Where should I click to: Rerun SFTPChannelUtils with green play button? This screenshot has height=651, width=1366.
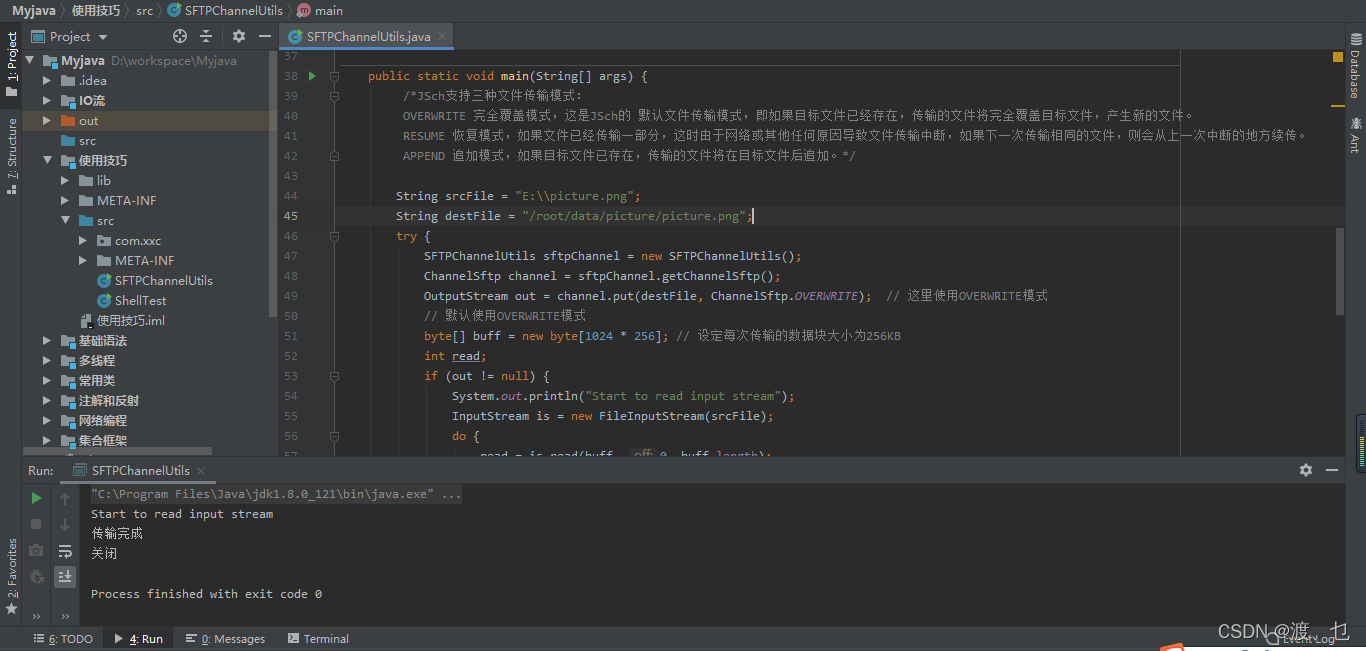click(x=36, y=498)
